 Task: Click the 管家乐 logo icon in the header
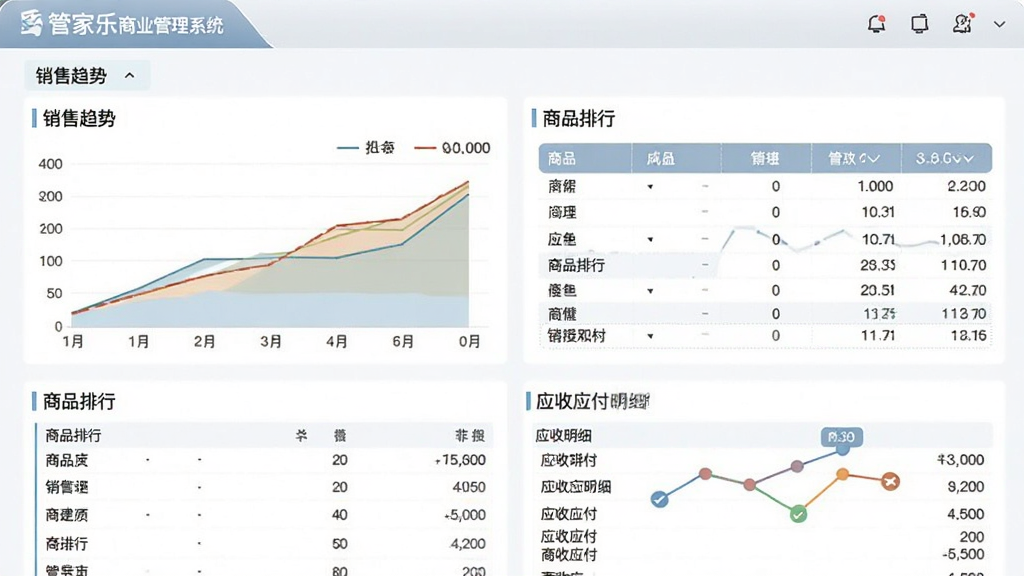click(x=31, y=24)
